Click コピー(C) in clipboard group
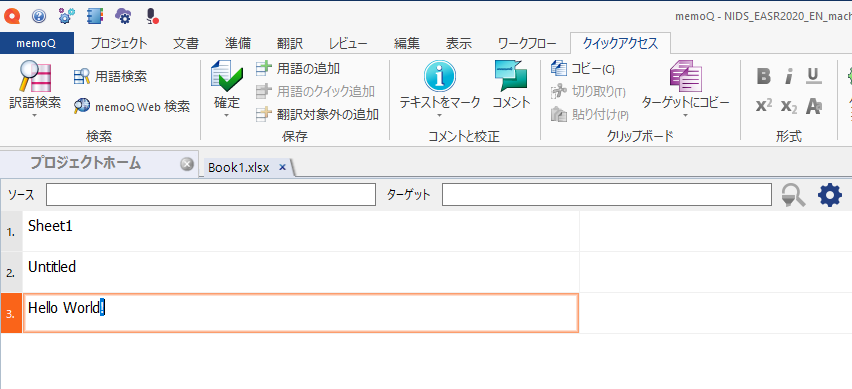 tap(582, 68)
